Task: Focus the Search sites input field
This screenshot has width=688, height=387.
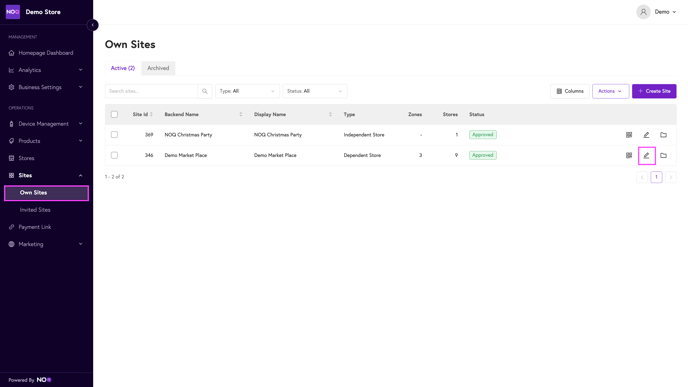Action: click(x=152, y=91)
